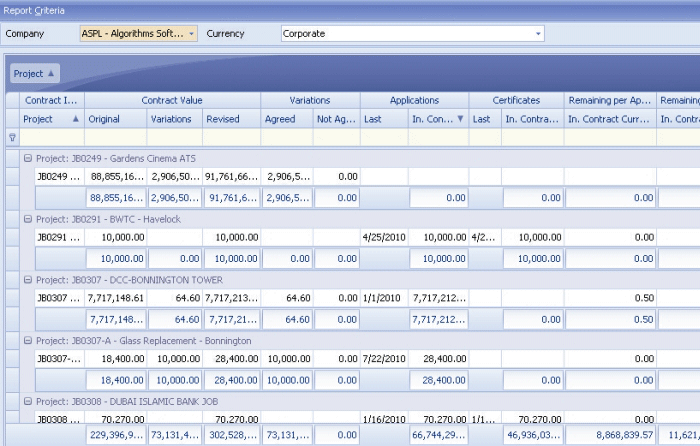Click the 8,868,839.57 grand total cell
Viewport: 700px width, 446px height.
pos(610,435)
